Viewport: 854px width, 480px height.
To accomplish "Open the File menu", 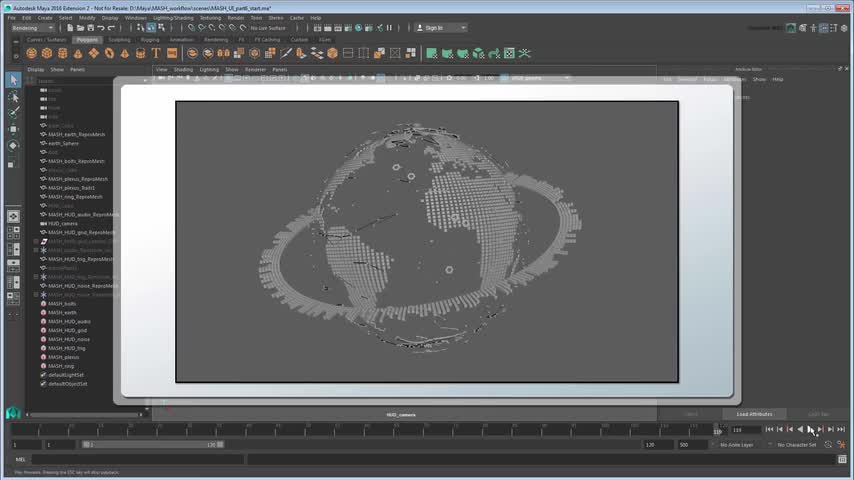I will point(11,18).
